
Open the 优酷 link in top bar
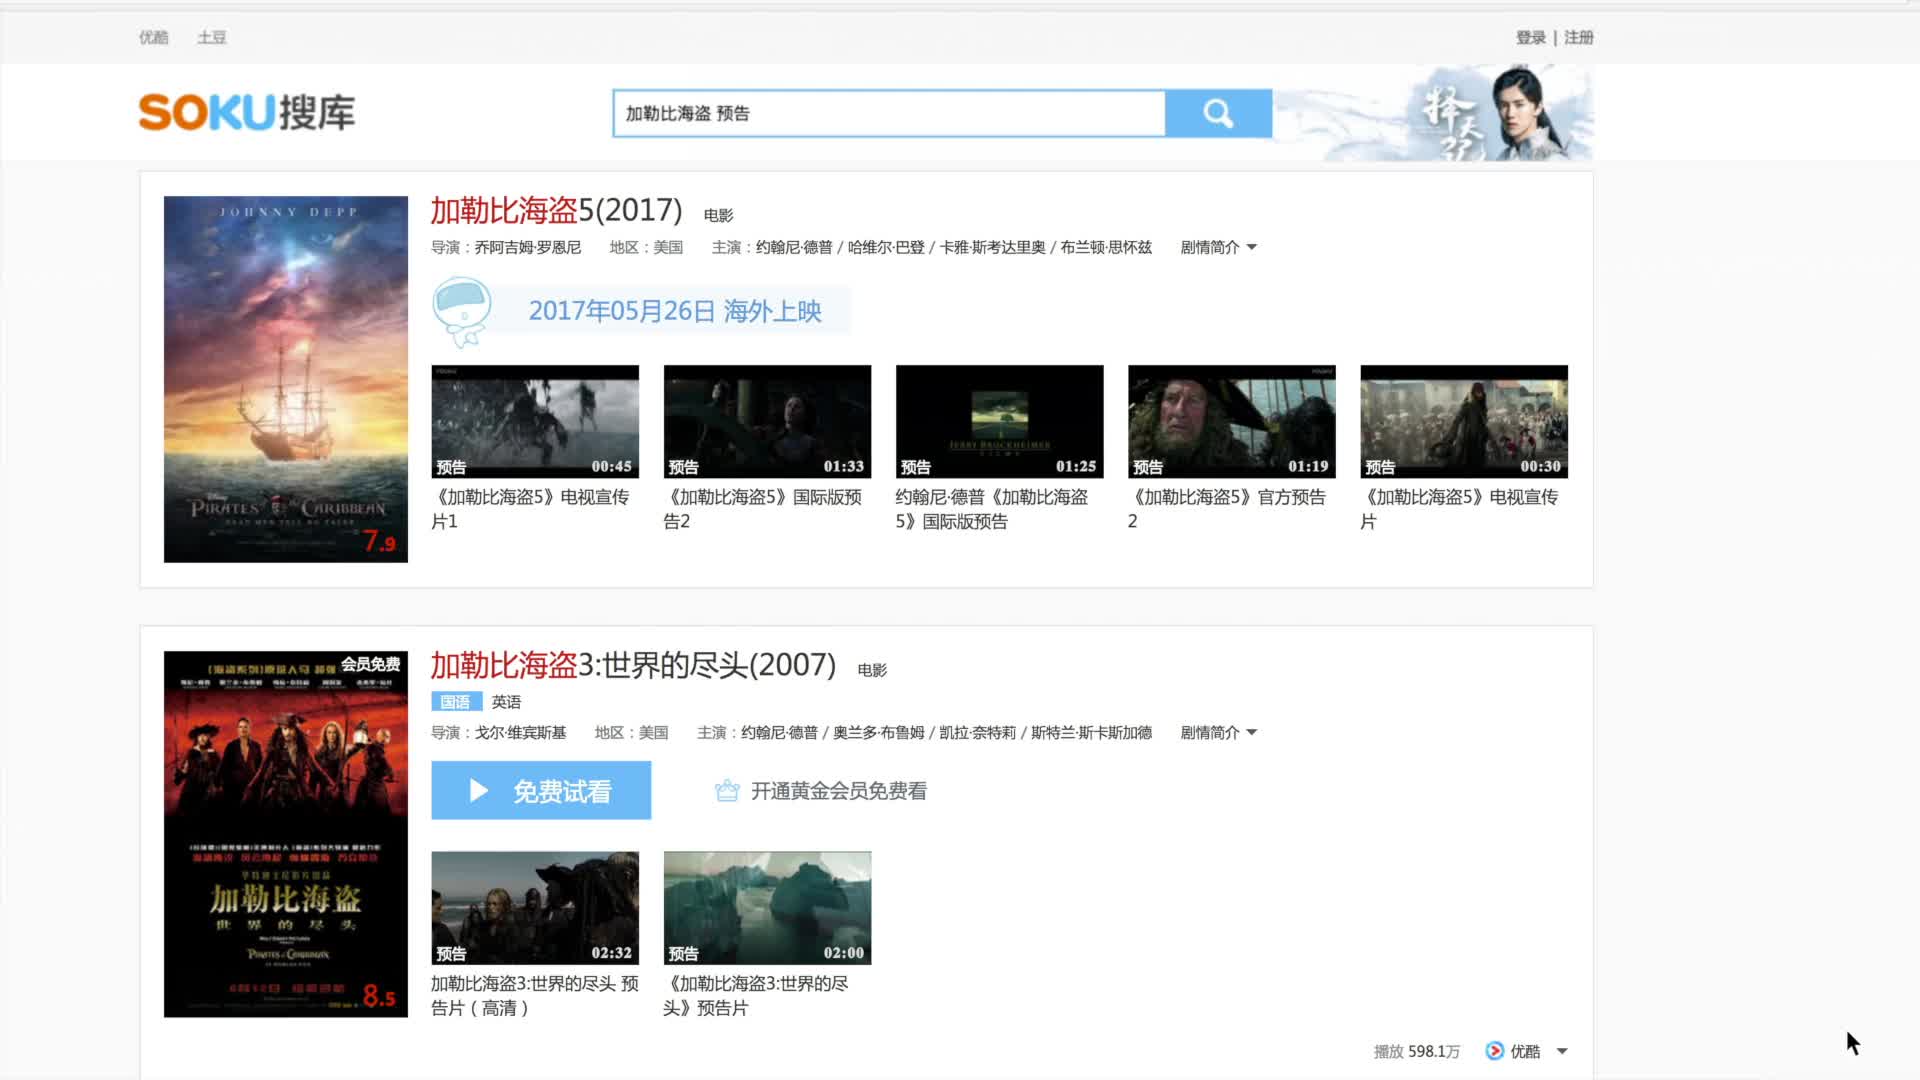pyautogui.click(x=154, y=37)
